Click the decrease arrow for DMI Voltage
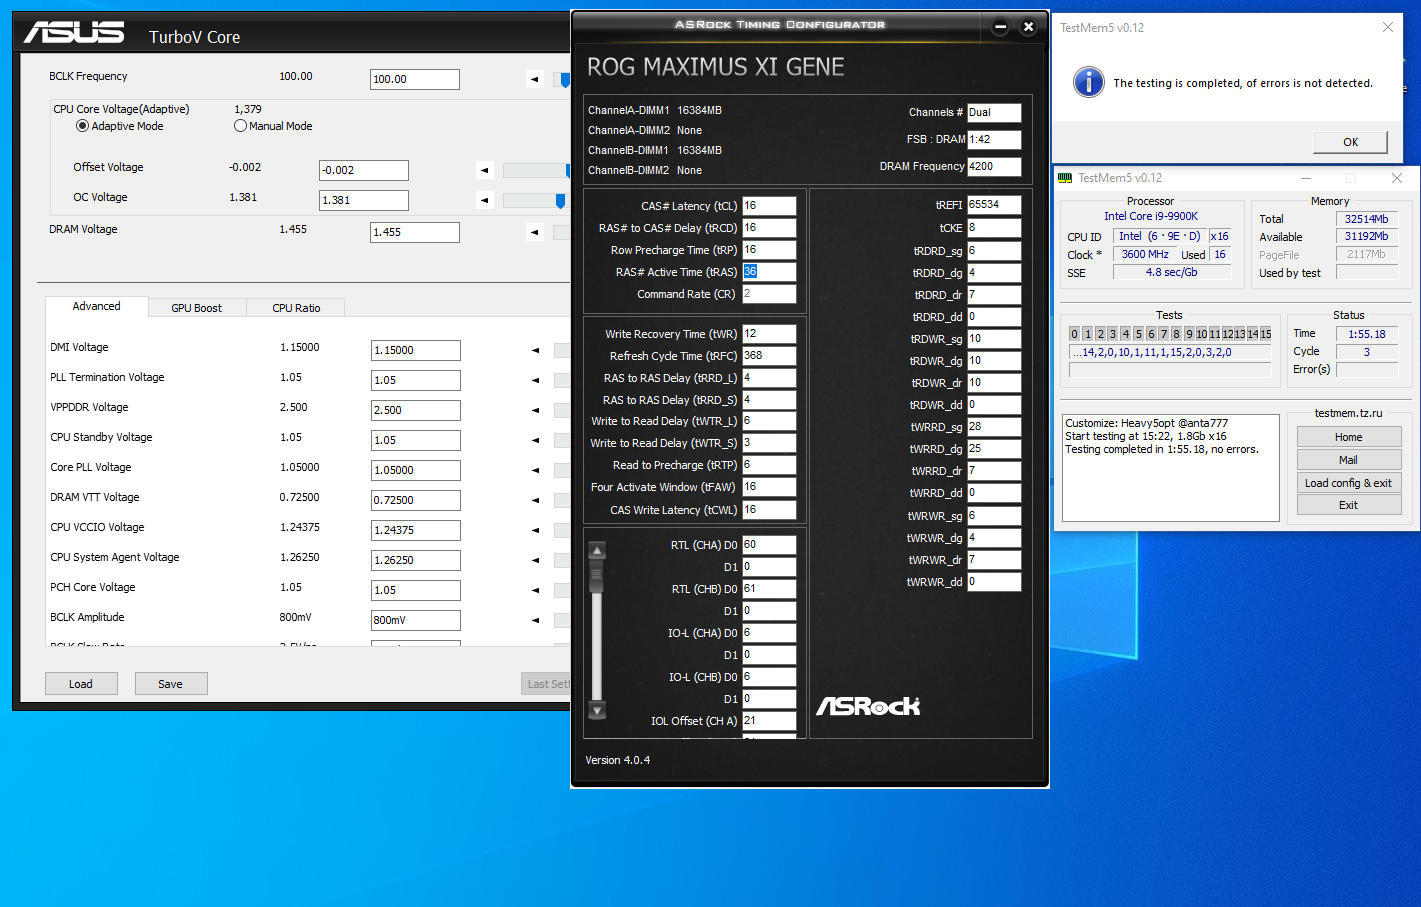This screenshot has height=907, width=1421. click(x=535, y=350)
